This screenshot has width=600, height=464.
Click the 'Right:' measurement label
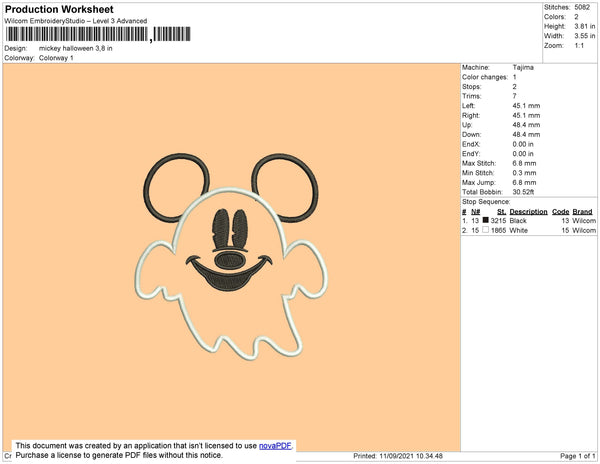(471, 115)
